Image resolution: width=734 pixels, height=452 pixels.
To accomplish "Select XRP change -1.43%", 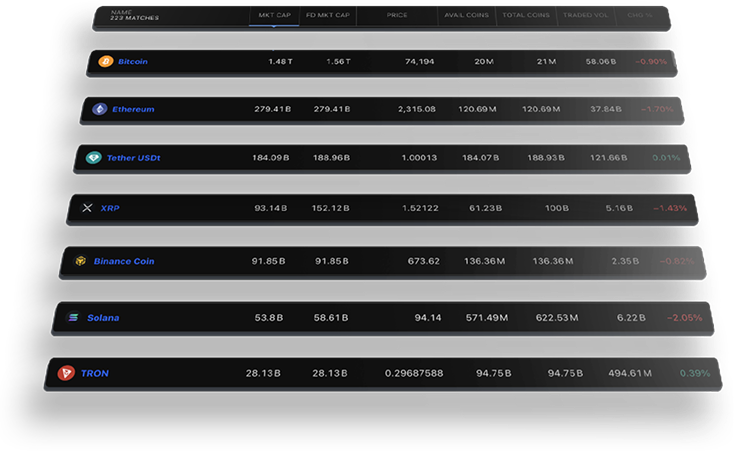I will pyautogui.click(x=670, y=208).
